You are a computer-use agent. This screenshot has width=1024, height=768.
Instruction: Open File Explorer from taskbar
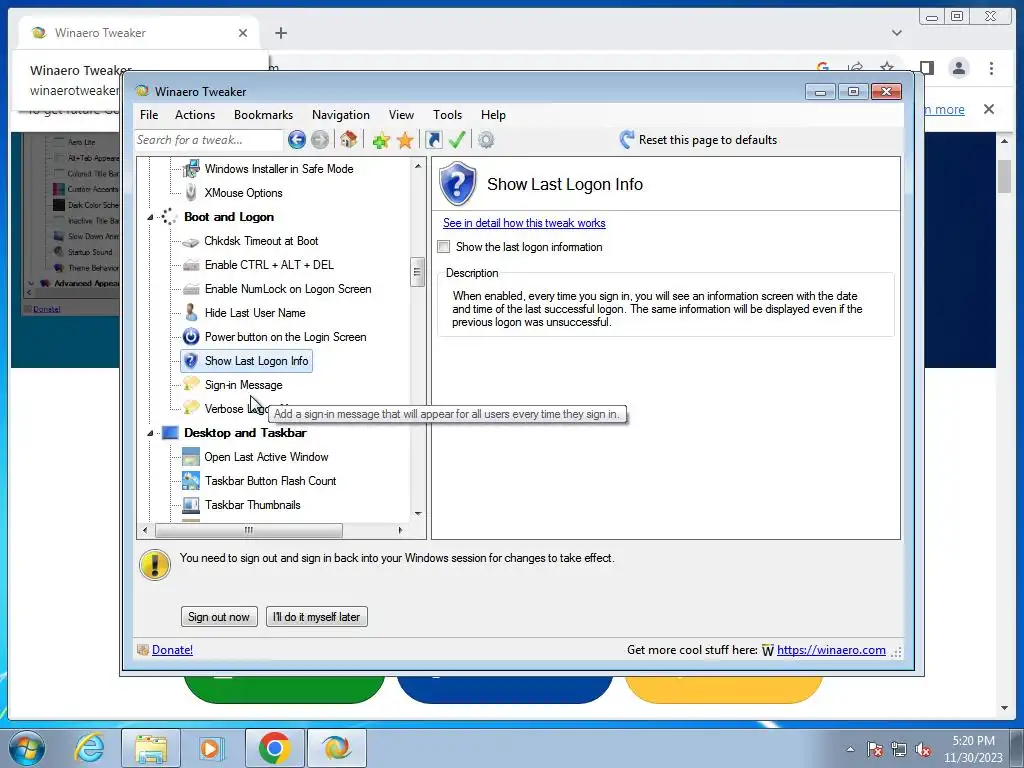pyautogui.click(x=151, y=748)
